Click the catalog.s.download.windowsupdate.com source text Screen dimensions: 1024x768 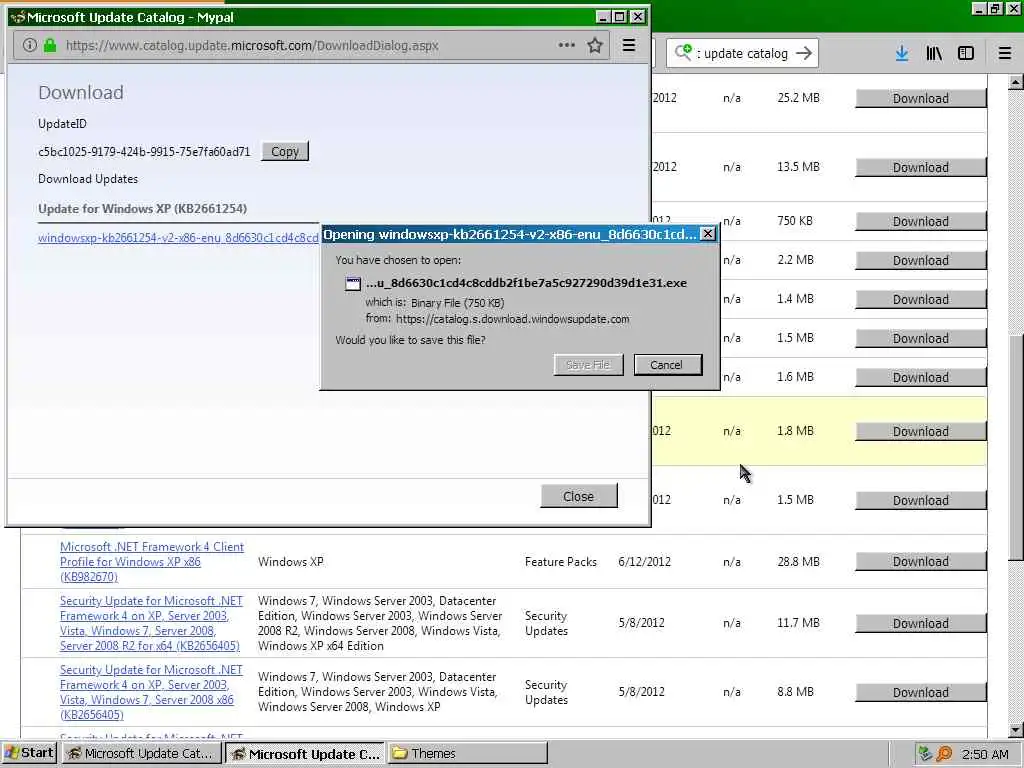point(513,319)
